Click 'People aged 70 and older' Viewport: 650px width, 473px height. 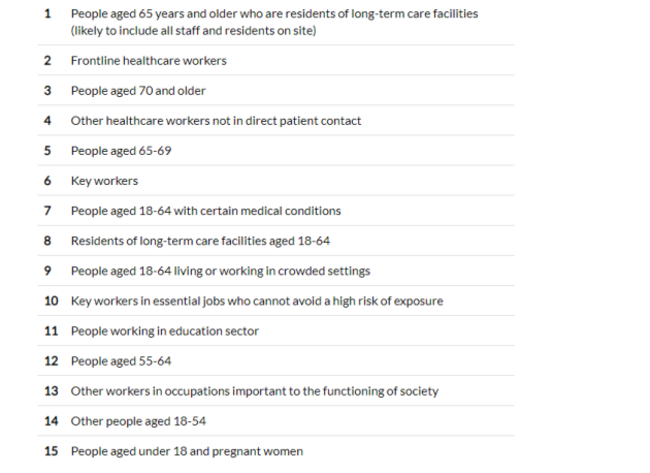[138, 91]
